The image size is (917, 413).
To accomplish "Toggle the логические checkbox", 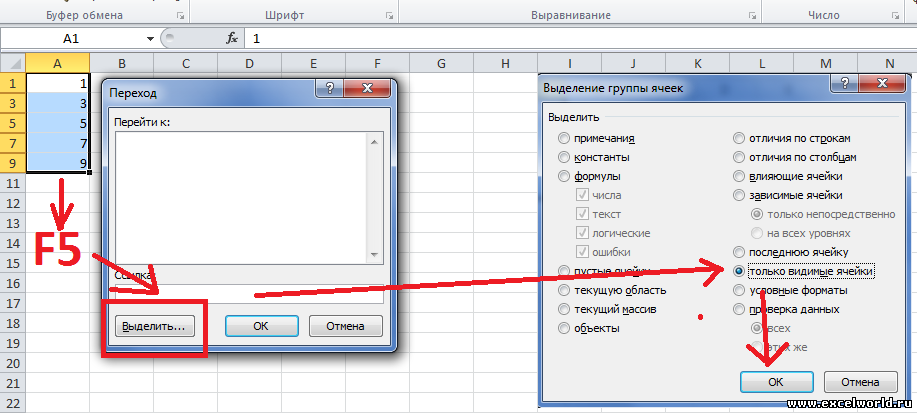I will (613, 233).
